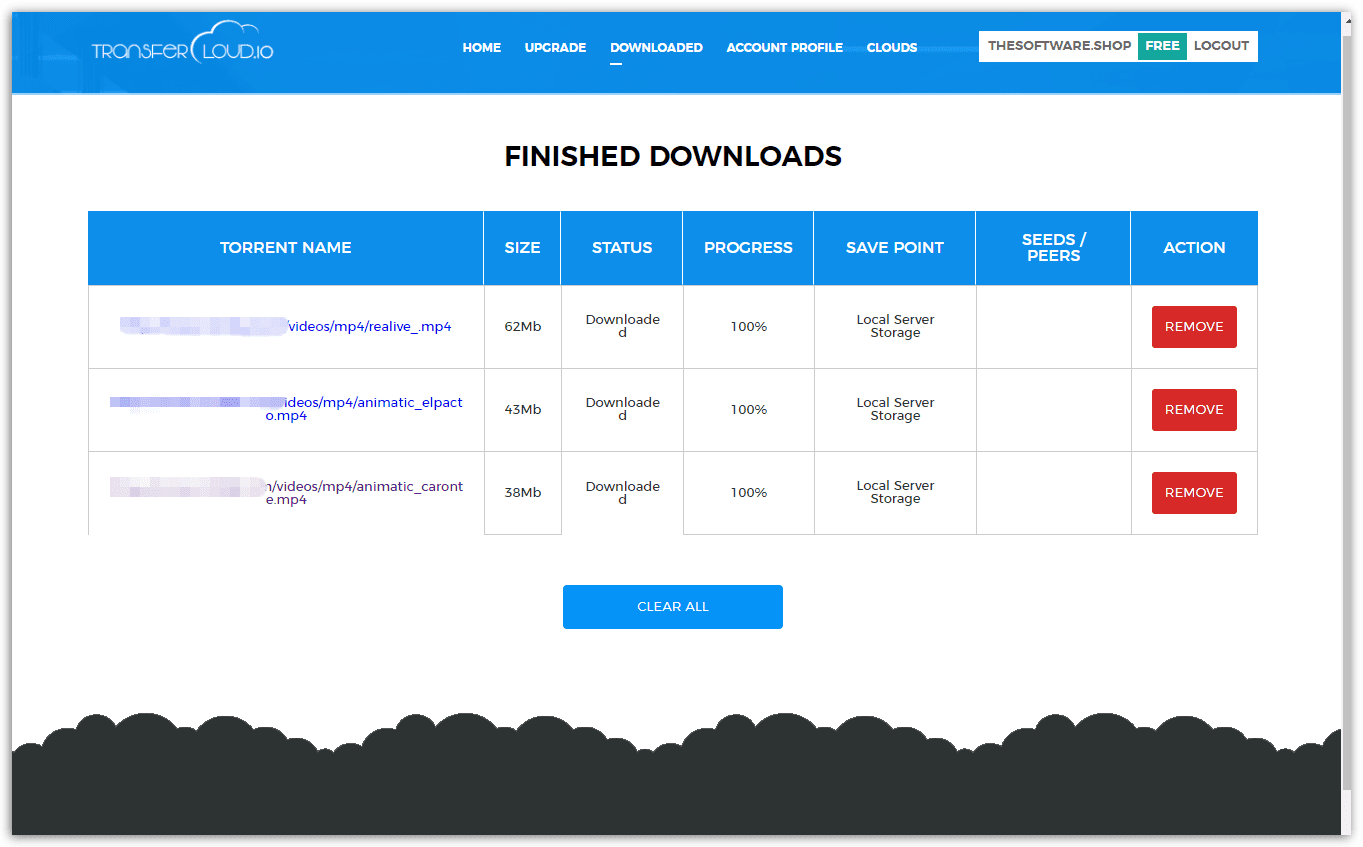Click the 62Mb size cell

point(523,327)
